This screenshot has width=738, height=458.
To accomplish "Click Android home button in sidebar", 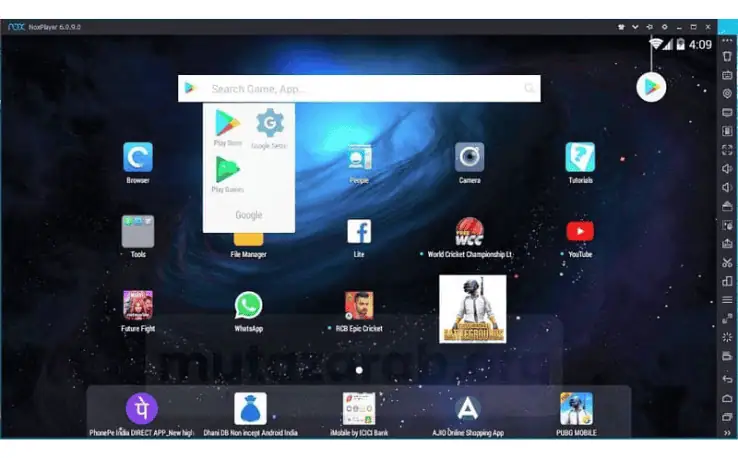I will pyautogui.click(x=727, y=398).
